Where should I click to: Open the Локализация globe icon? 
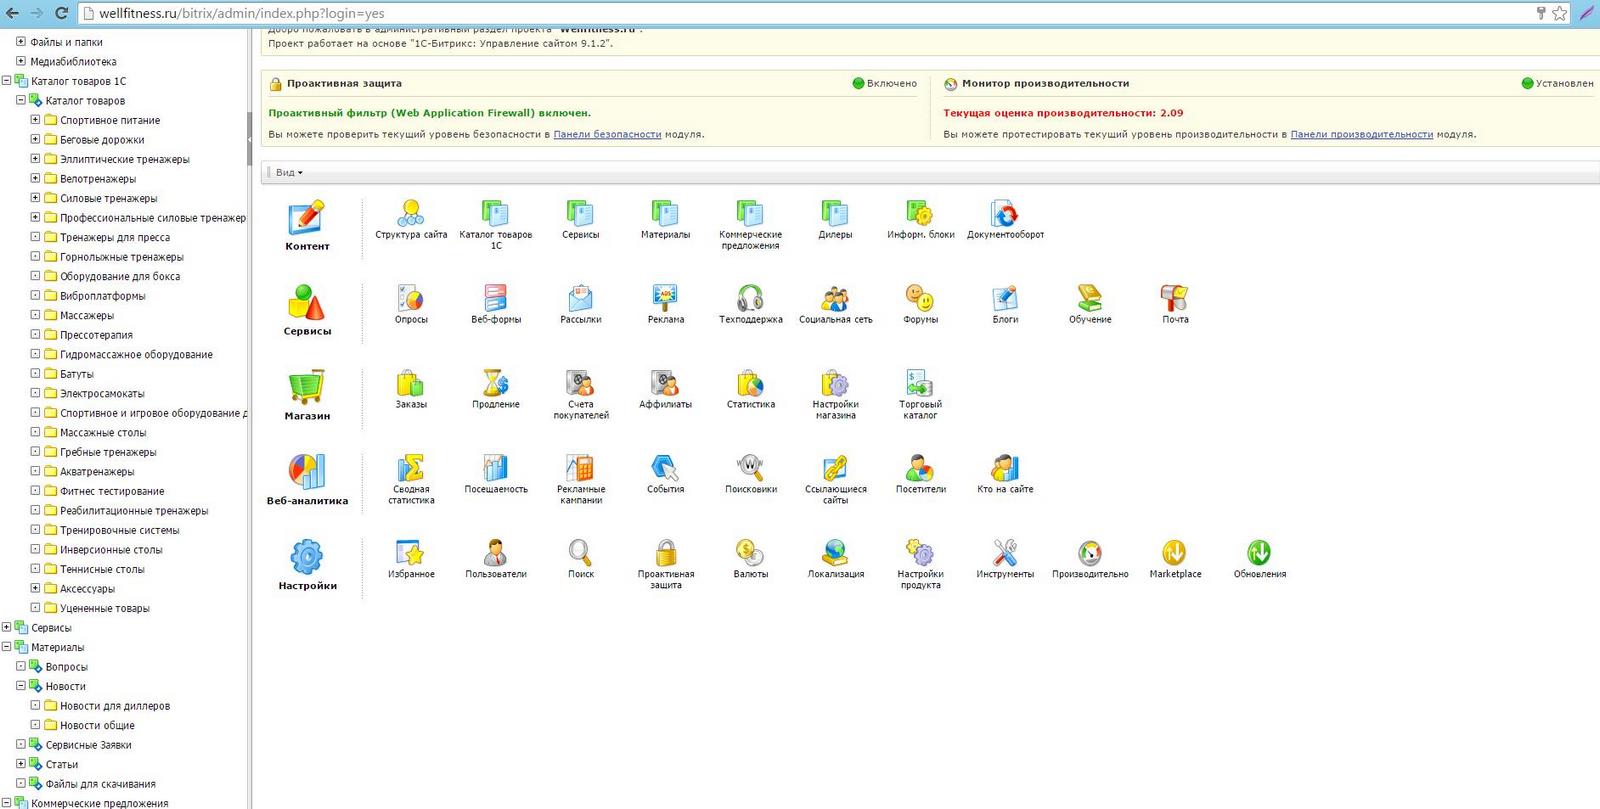pyautogui.click(x=835, y=553)
